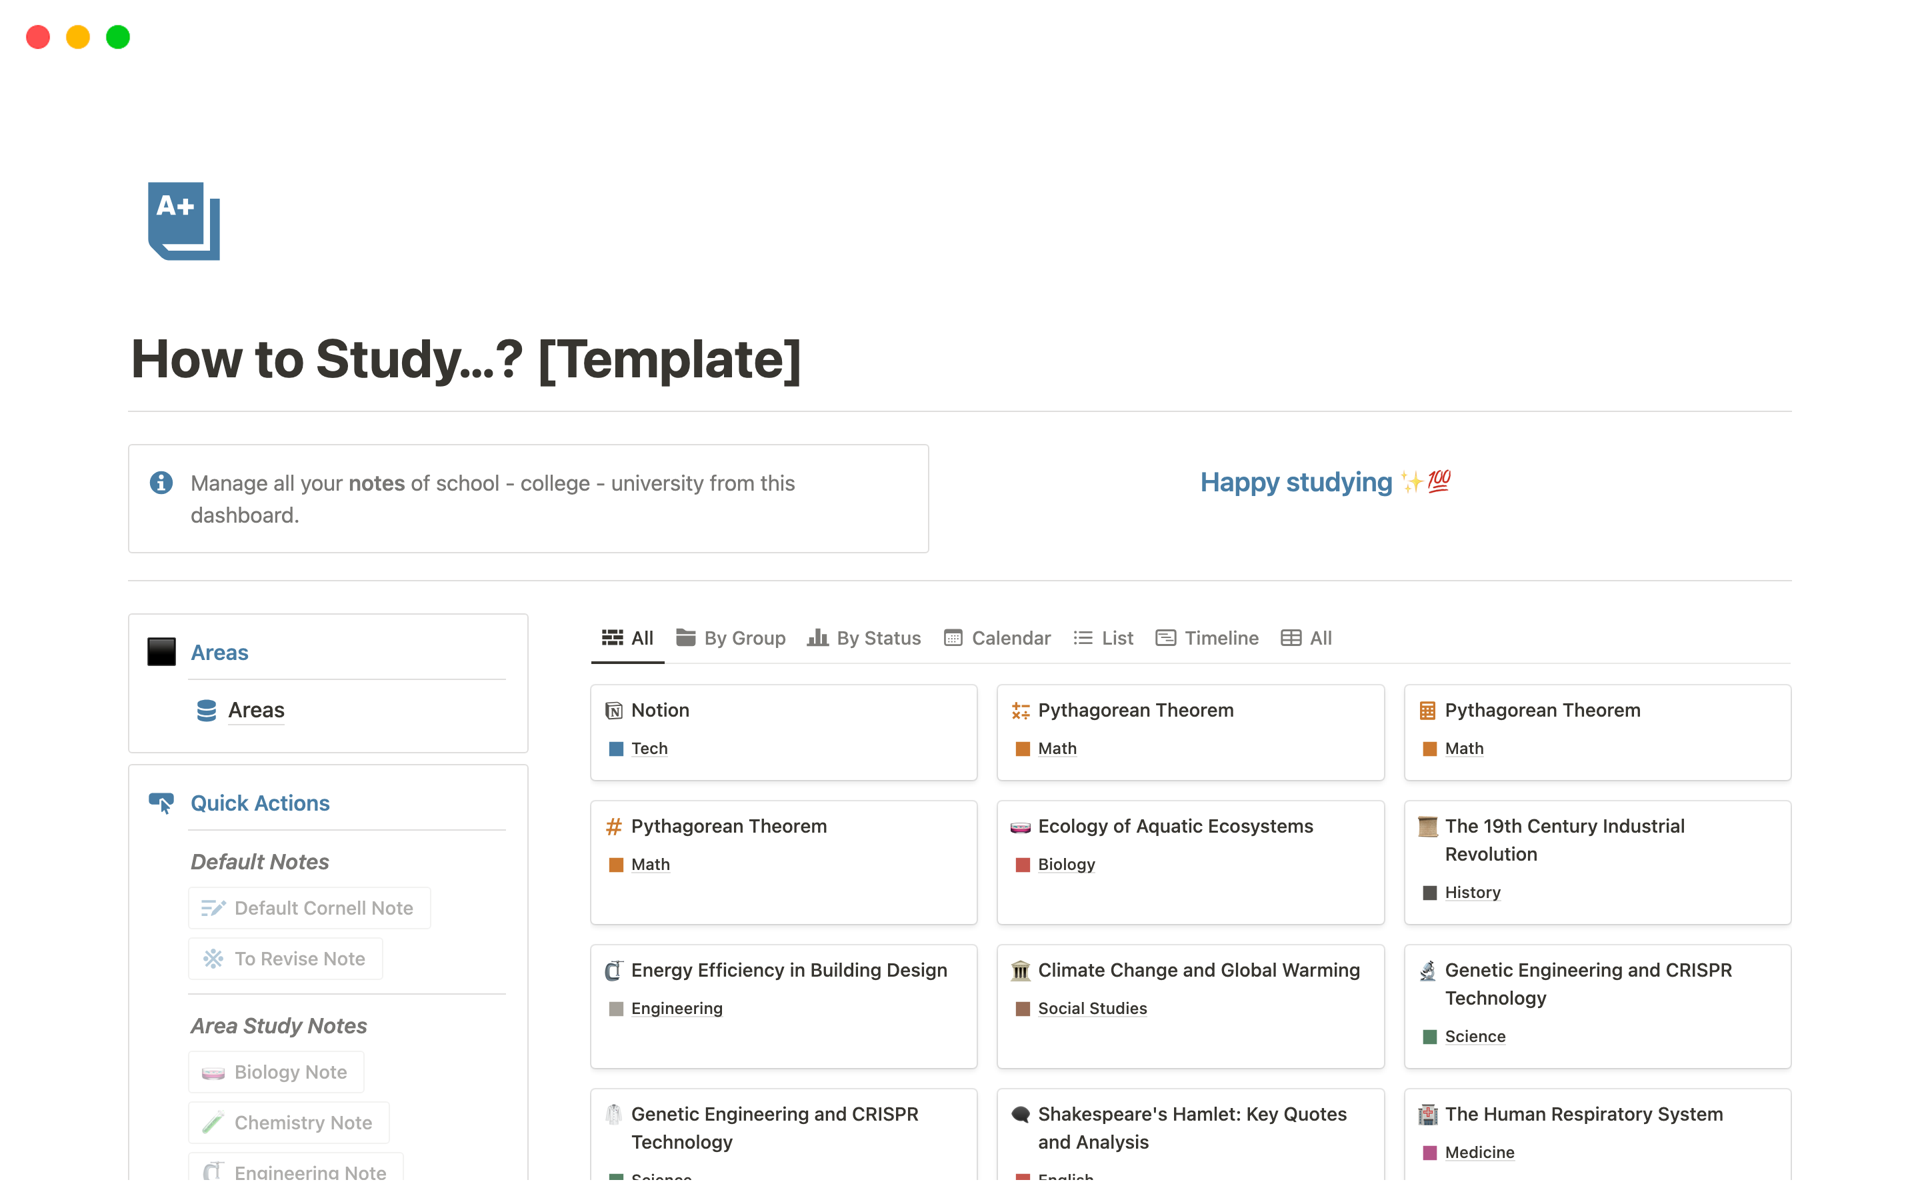The image size is (1920, 1200).
Task: Open the Timeline view tab
Action: [1207, 638]
